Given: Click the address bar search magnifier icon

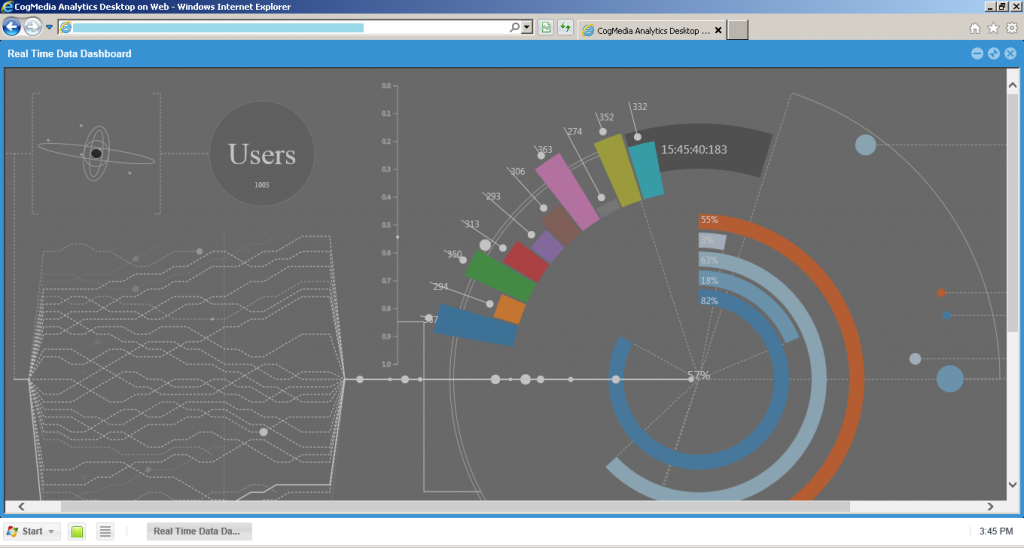Looking at the screenshot, I should click(515, 28).
